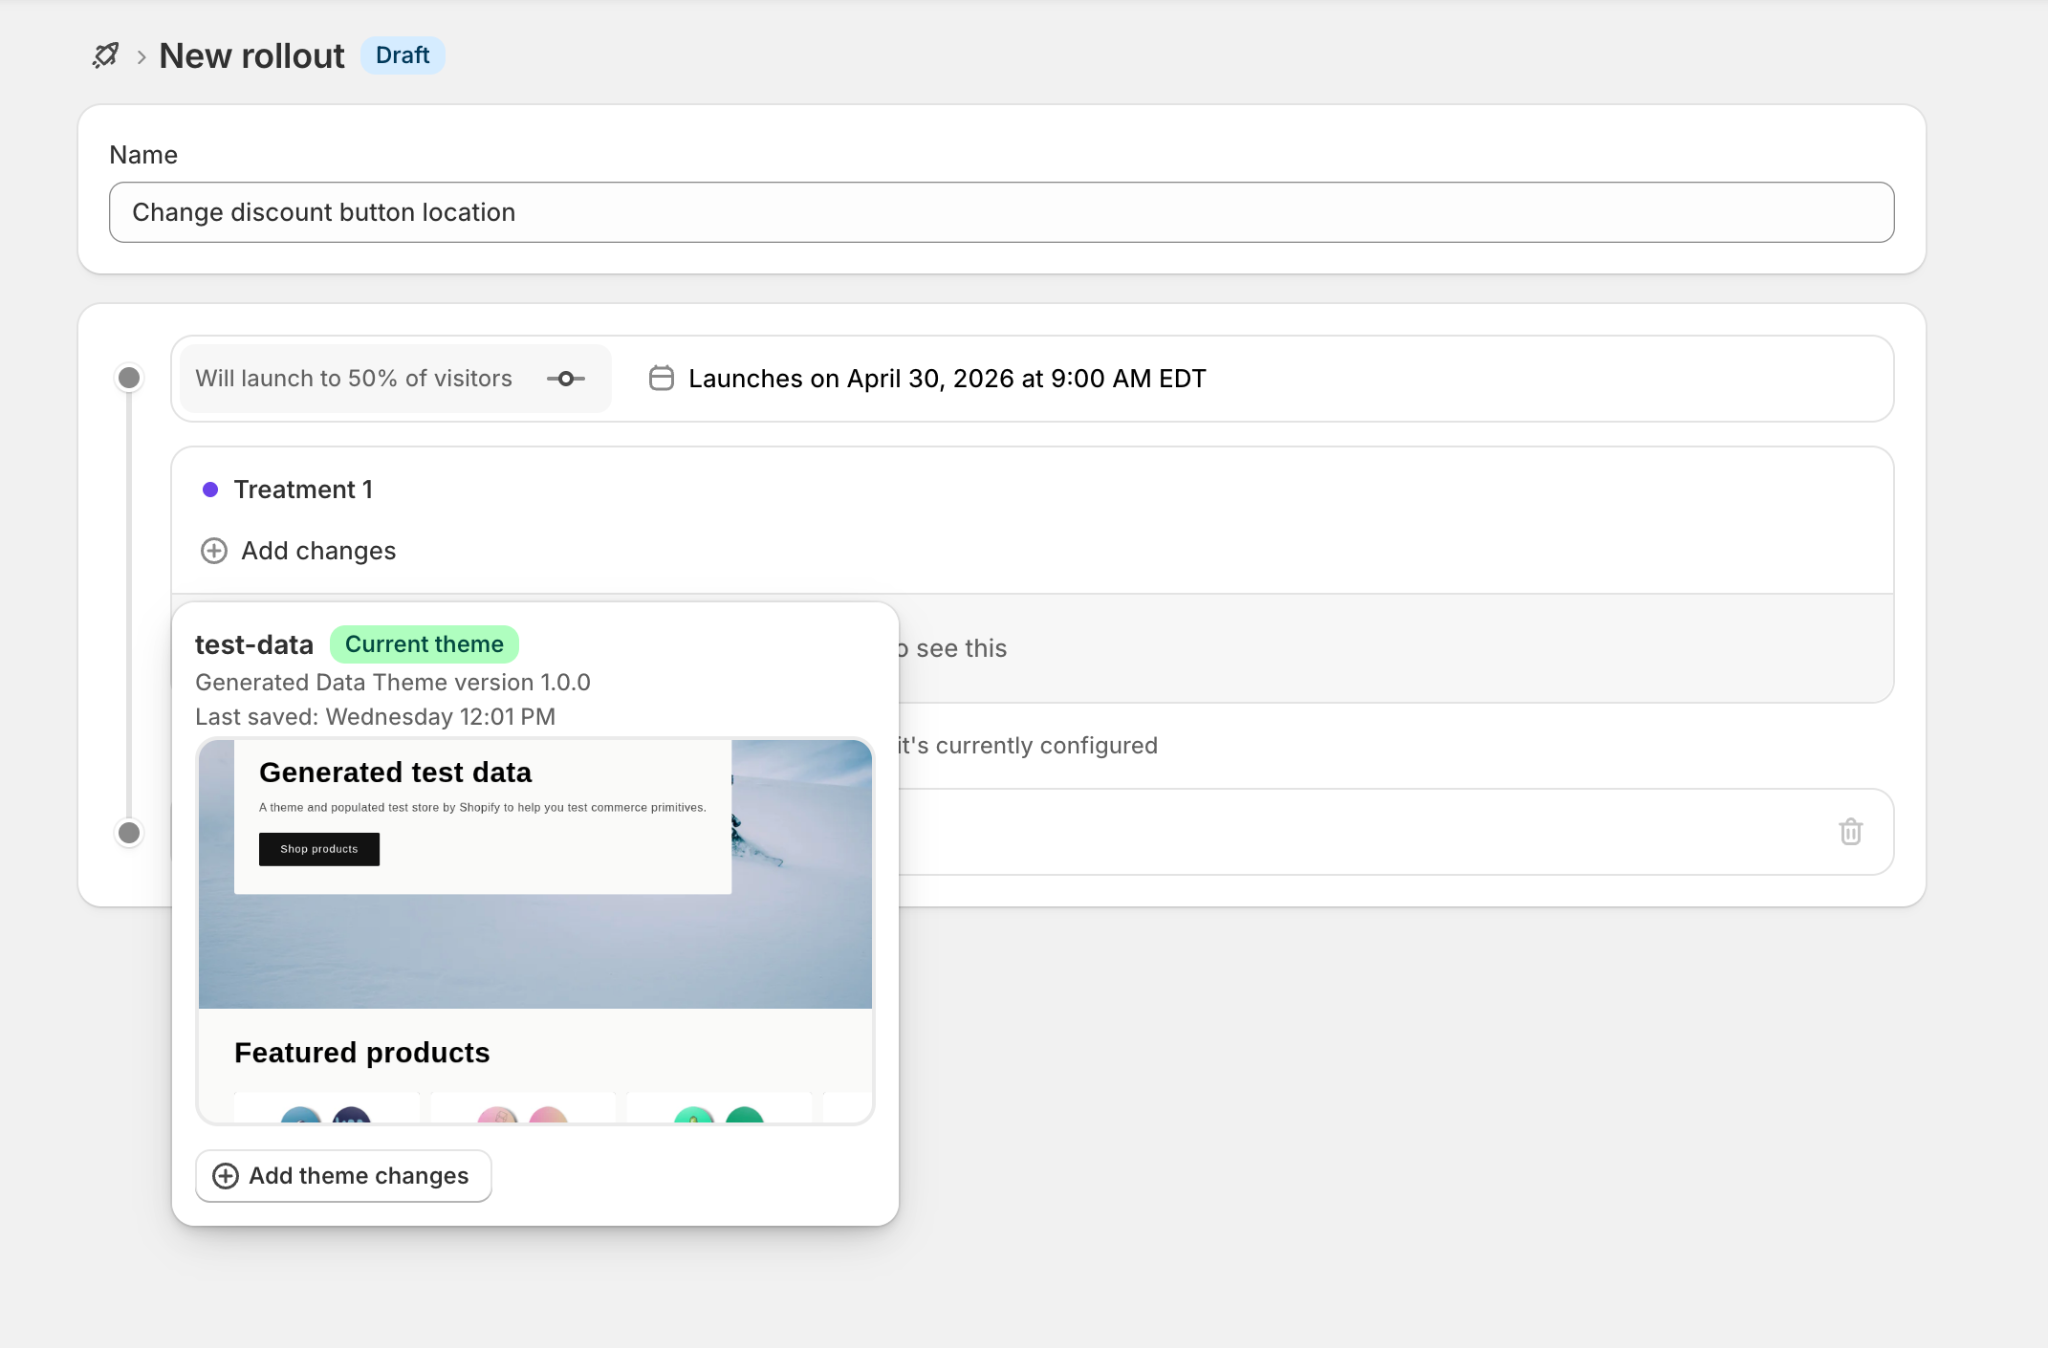Click the 'Current theme' green badge

(x=424, y=644)
